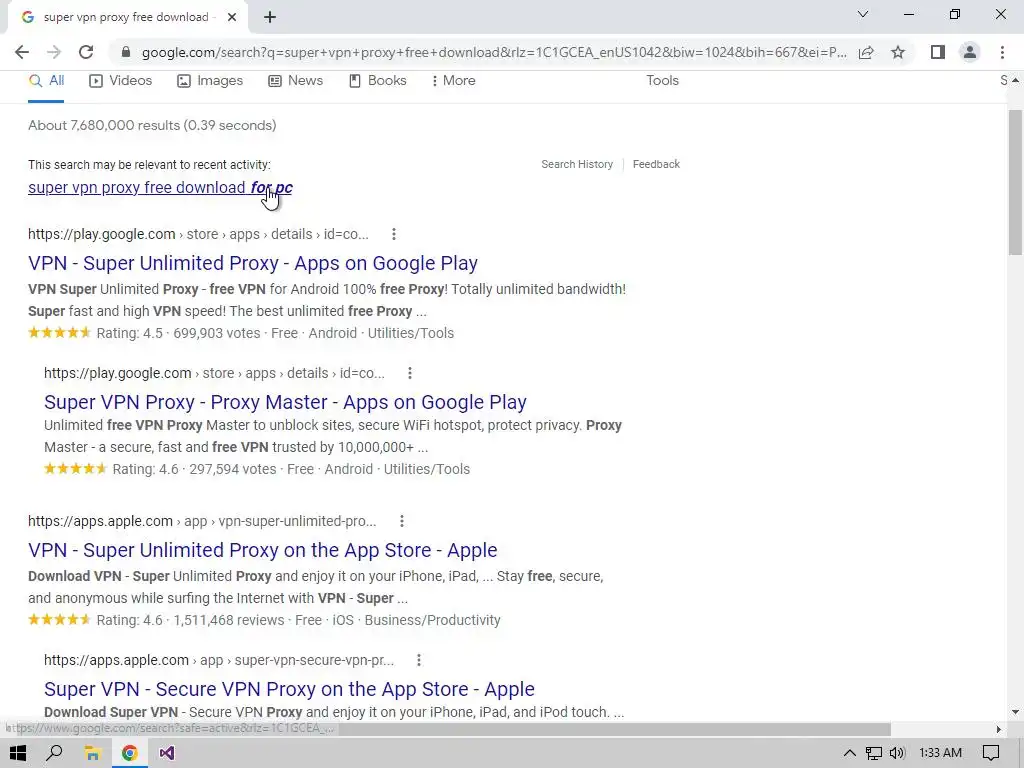The image size is (1024, 768).
Task: Open options for Super VPN Secure VPN Proxy result
Action: 419,660
